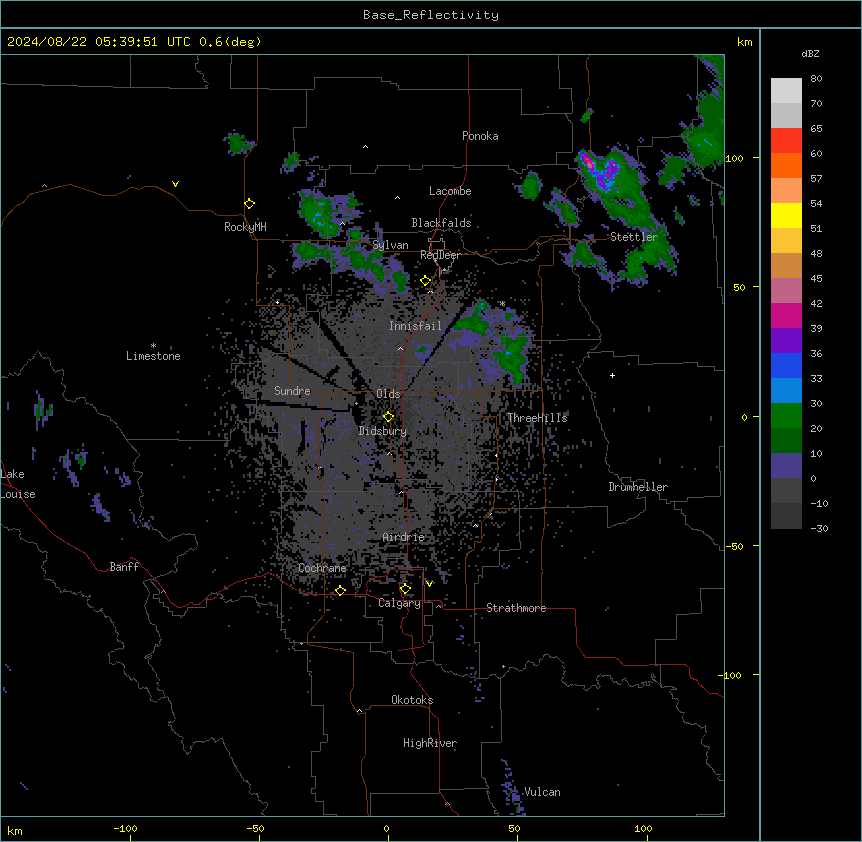Click the Strathmore label
Image resolution: width=862 pixels, height=842 pixels.
tap(516, 608)
